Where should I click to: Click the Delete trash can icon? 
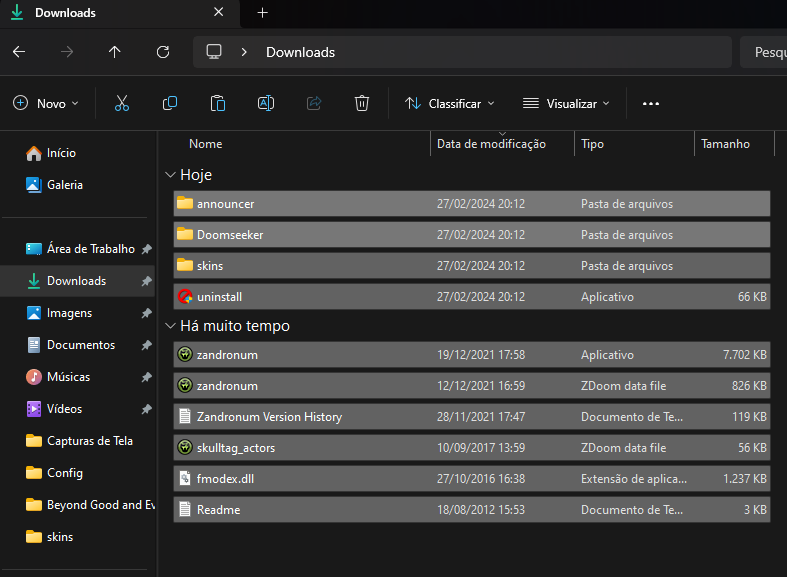[x=362, y=103]
